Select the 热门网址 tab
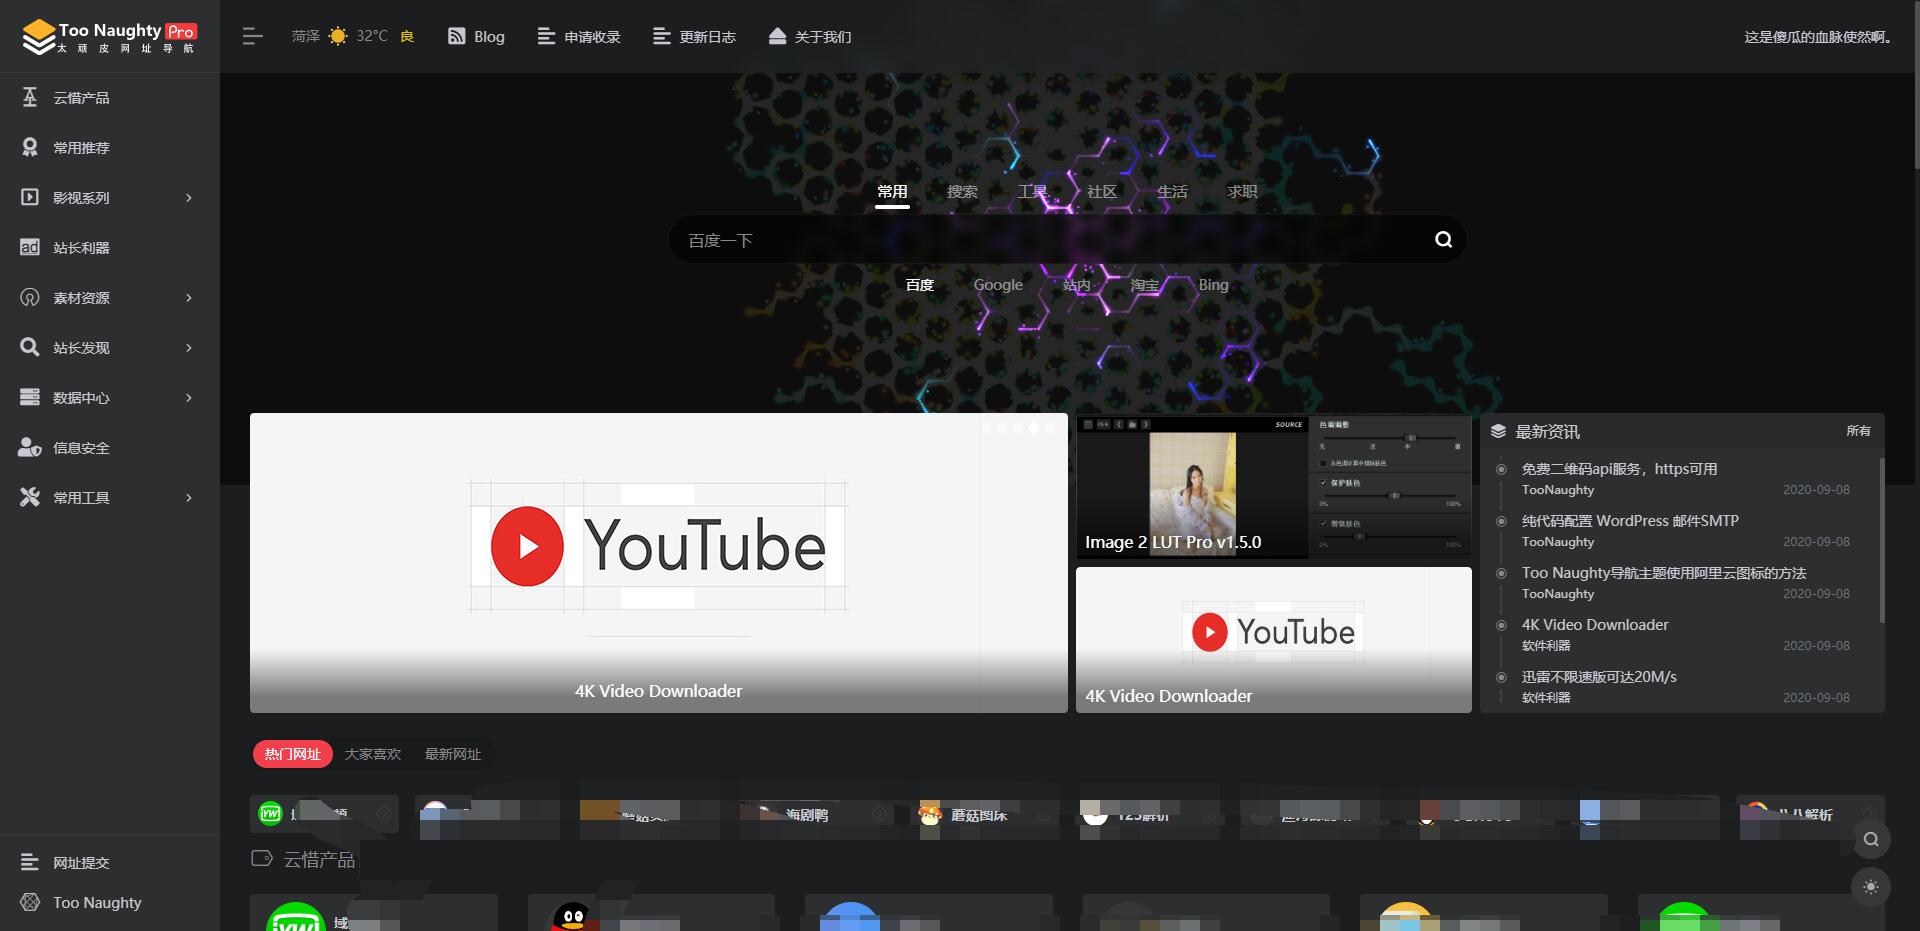1920x931 pixels. tap(292, 754)
